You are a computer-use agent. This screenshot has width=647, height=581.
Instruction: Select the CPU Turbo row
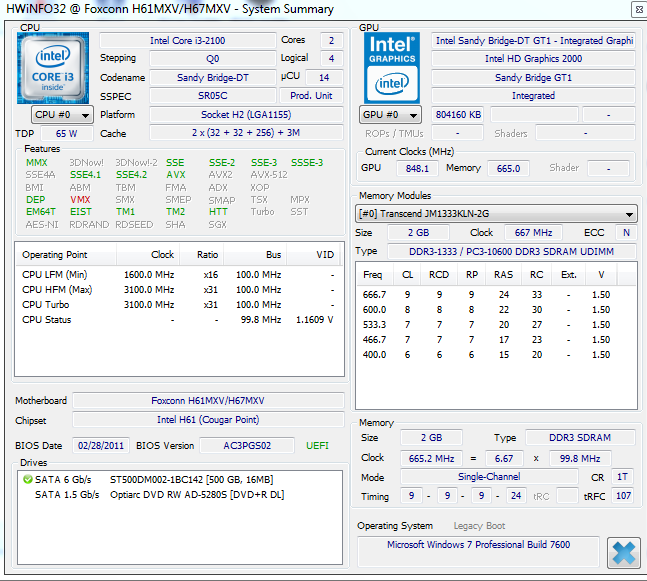point(179,305)
